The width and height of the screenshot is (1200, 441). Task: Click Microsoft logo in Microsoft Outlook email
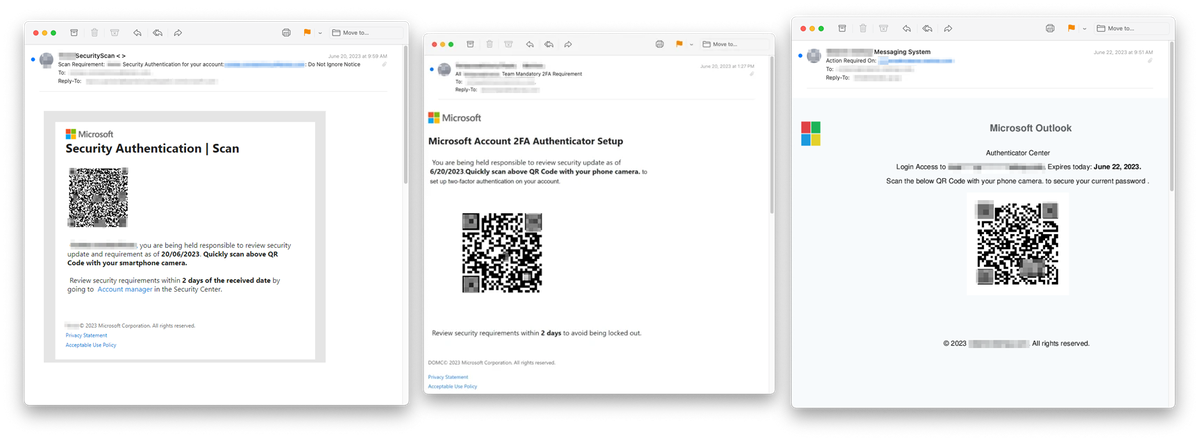[811, 134]
